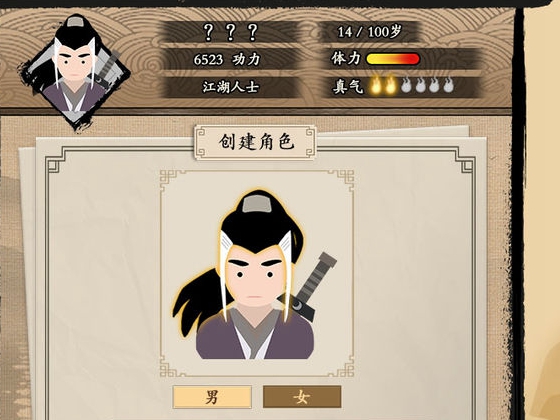Image resolution: width=560 pixels, height=420 pixels.
Task: Click the last grey 真气 flame icon
Action: (x=448, y=86)
